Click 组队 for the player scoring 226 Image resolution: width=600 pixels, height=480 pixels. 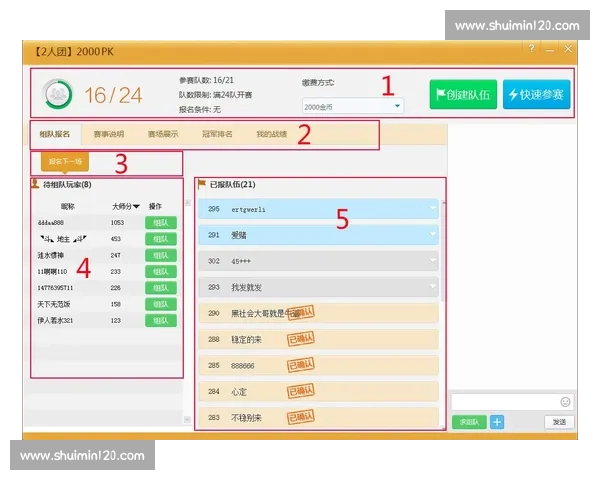[161, 288]
